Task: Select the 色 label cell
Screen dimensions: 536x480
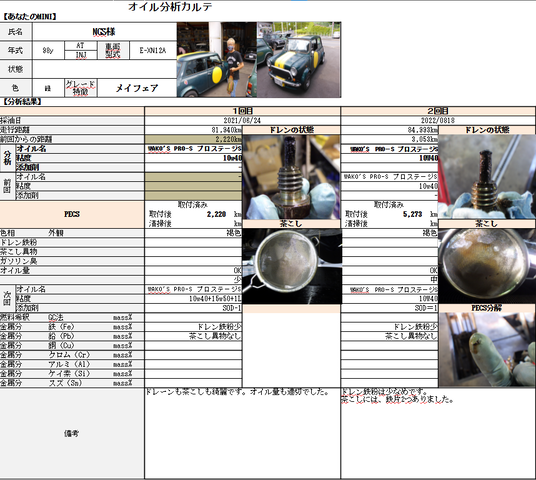Action: 16,88
